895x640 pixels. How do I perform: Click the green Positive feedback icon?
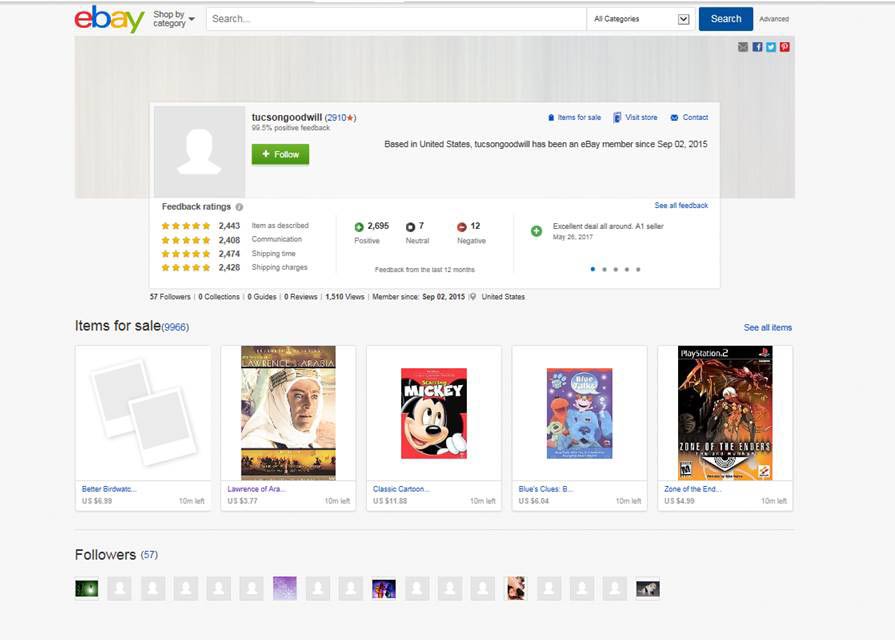(359, 227)
